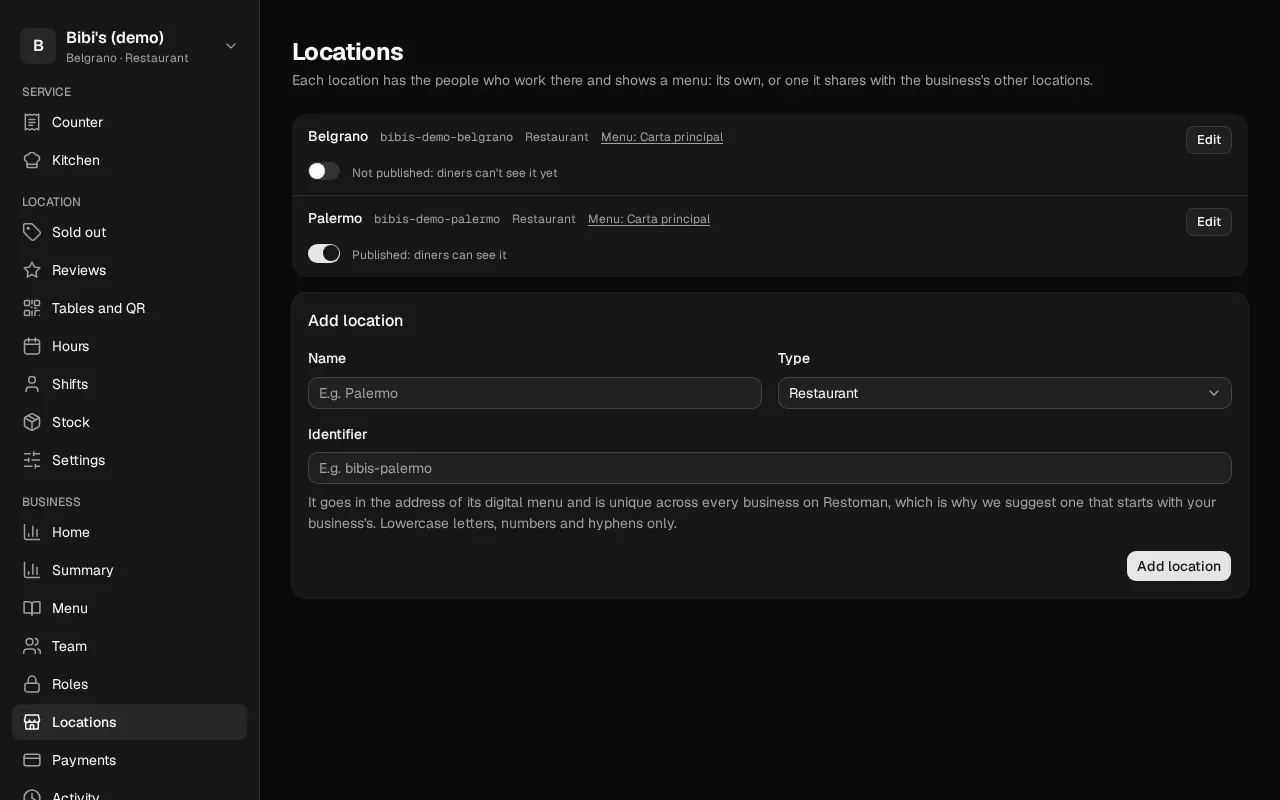Go to Kitchen in the sidebar
This screenshot has width=1280, height=800.
tap(130, 160)
